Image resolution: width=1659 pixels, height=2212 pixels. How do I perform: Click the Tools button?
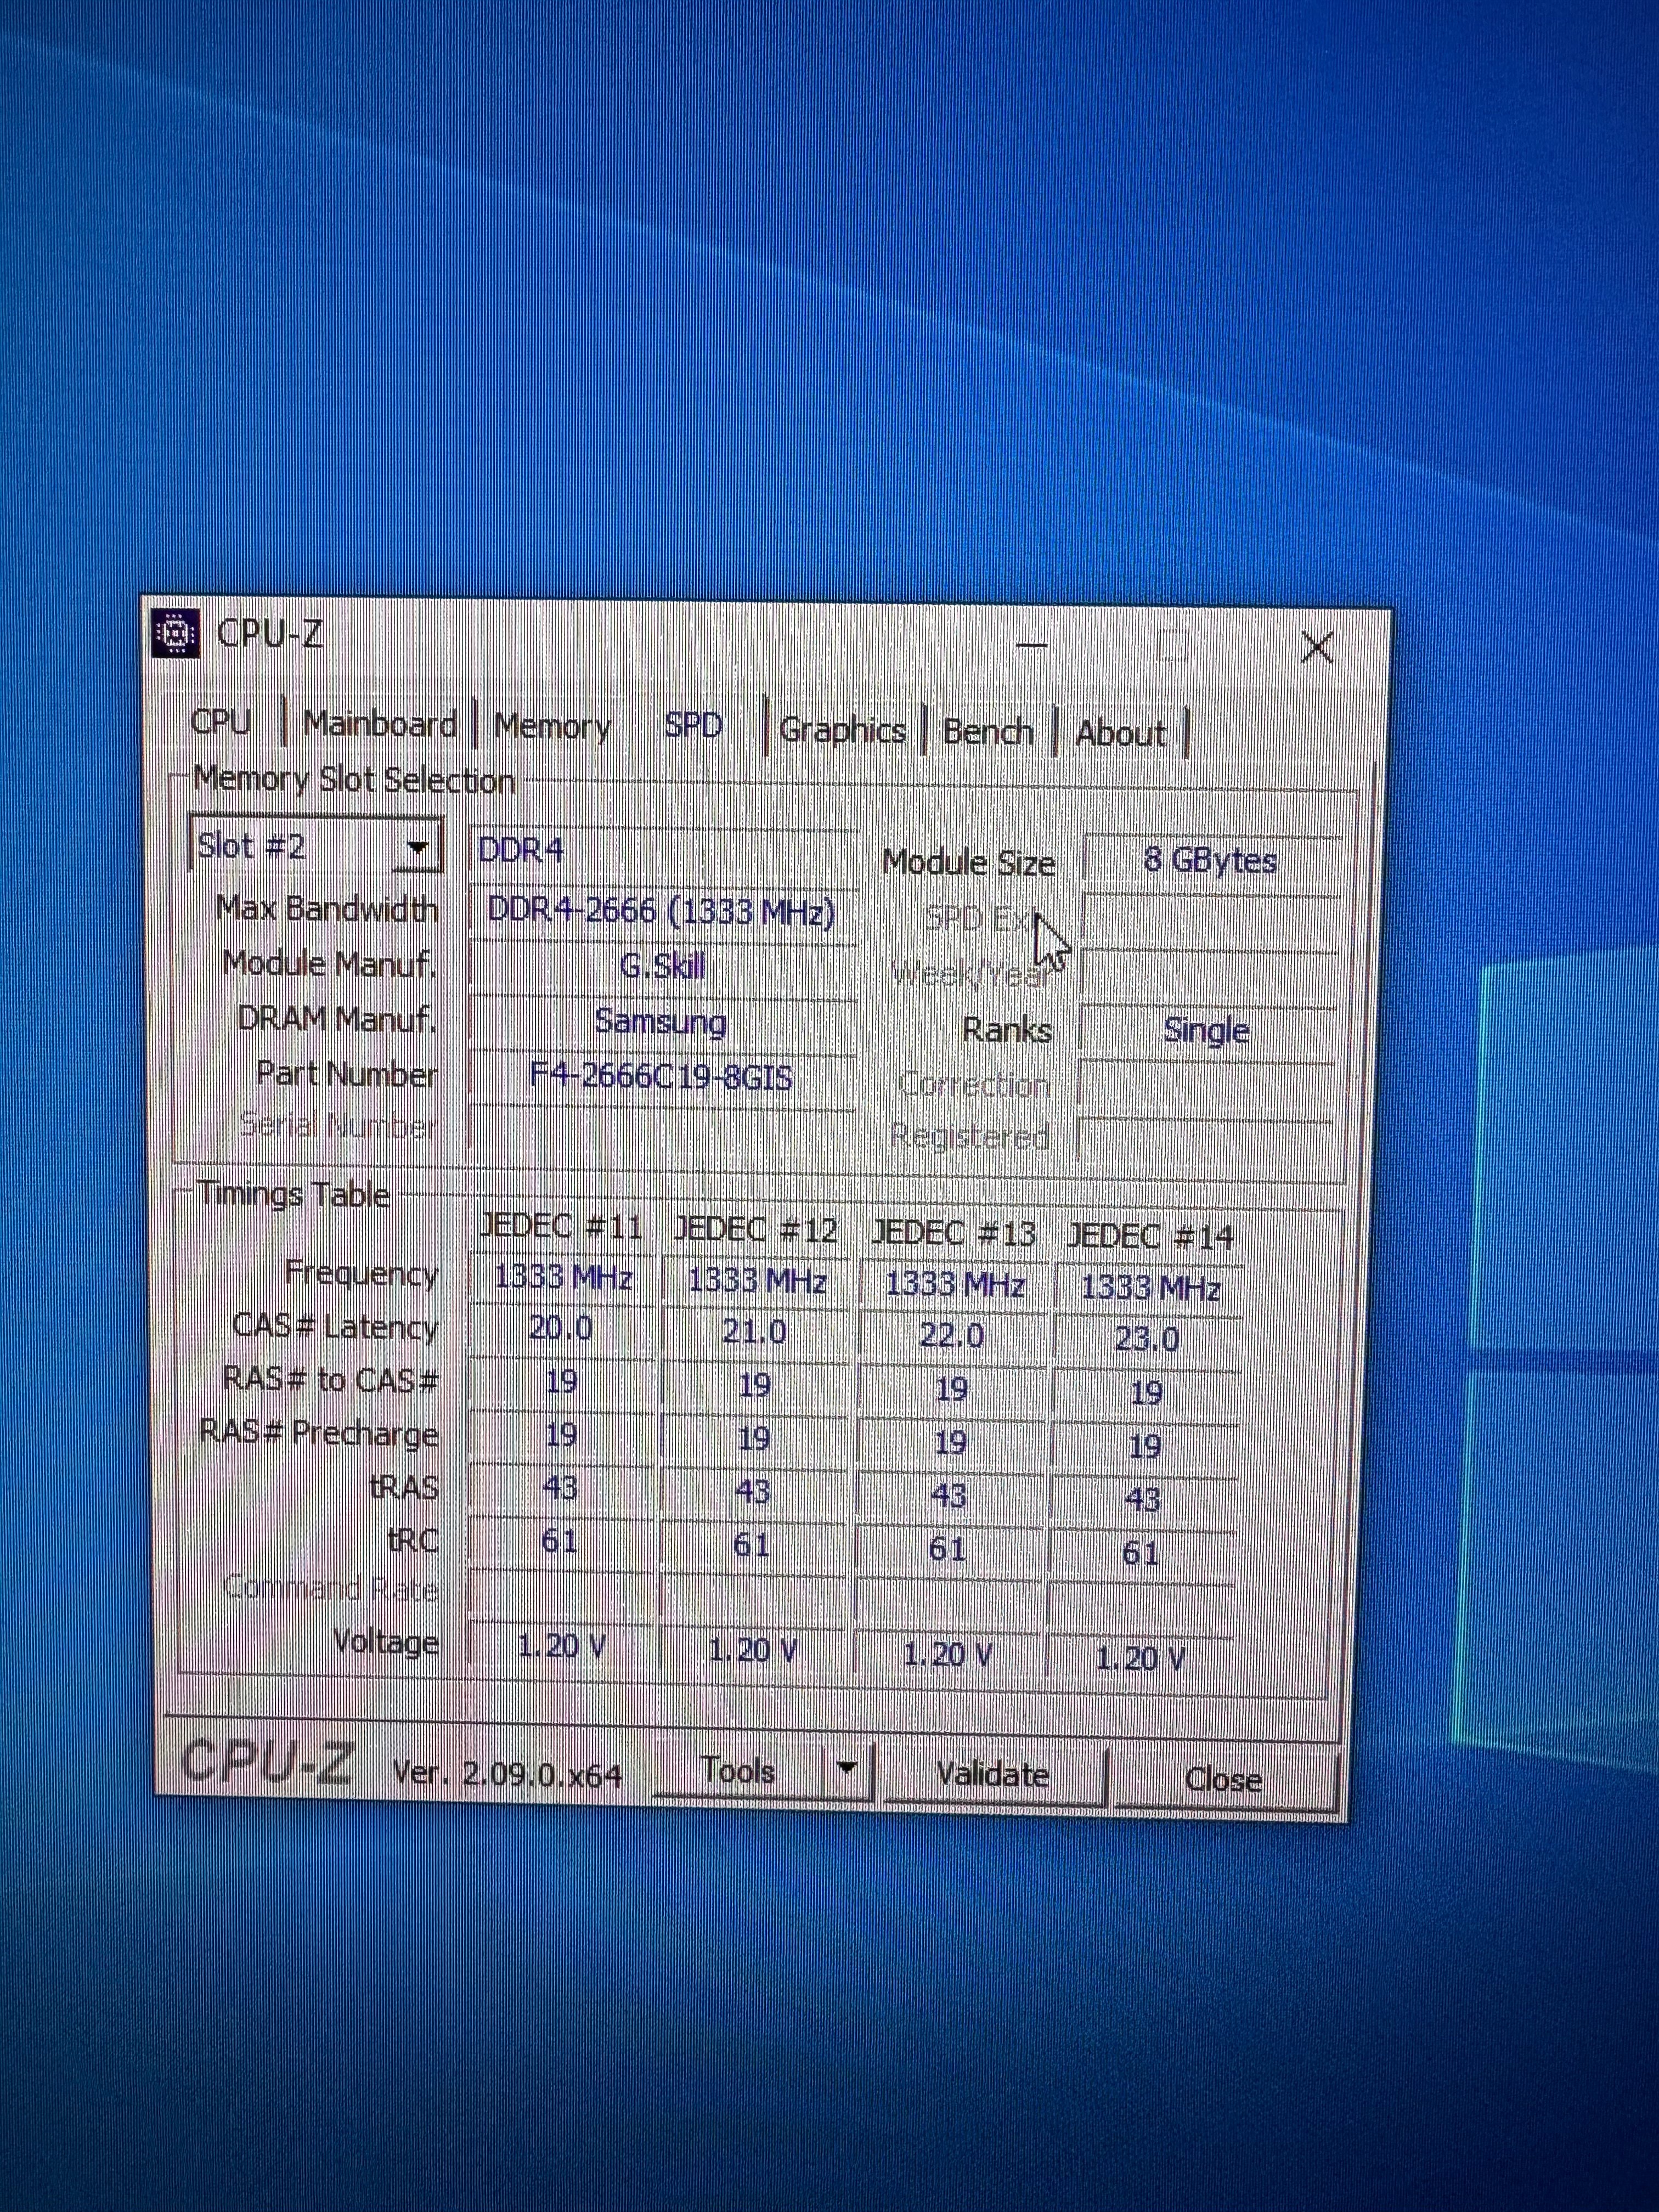[x=739, y=1771]
